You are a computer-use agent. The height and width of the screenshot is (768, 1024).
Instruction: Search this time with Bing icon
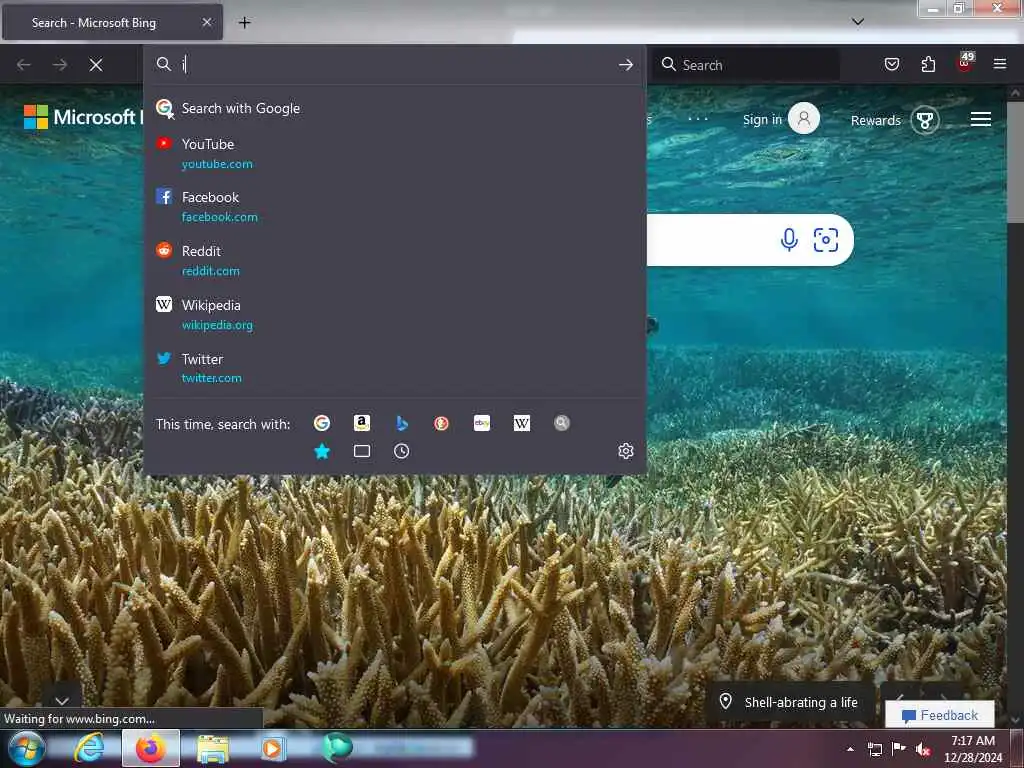point(402,423)
